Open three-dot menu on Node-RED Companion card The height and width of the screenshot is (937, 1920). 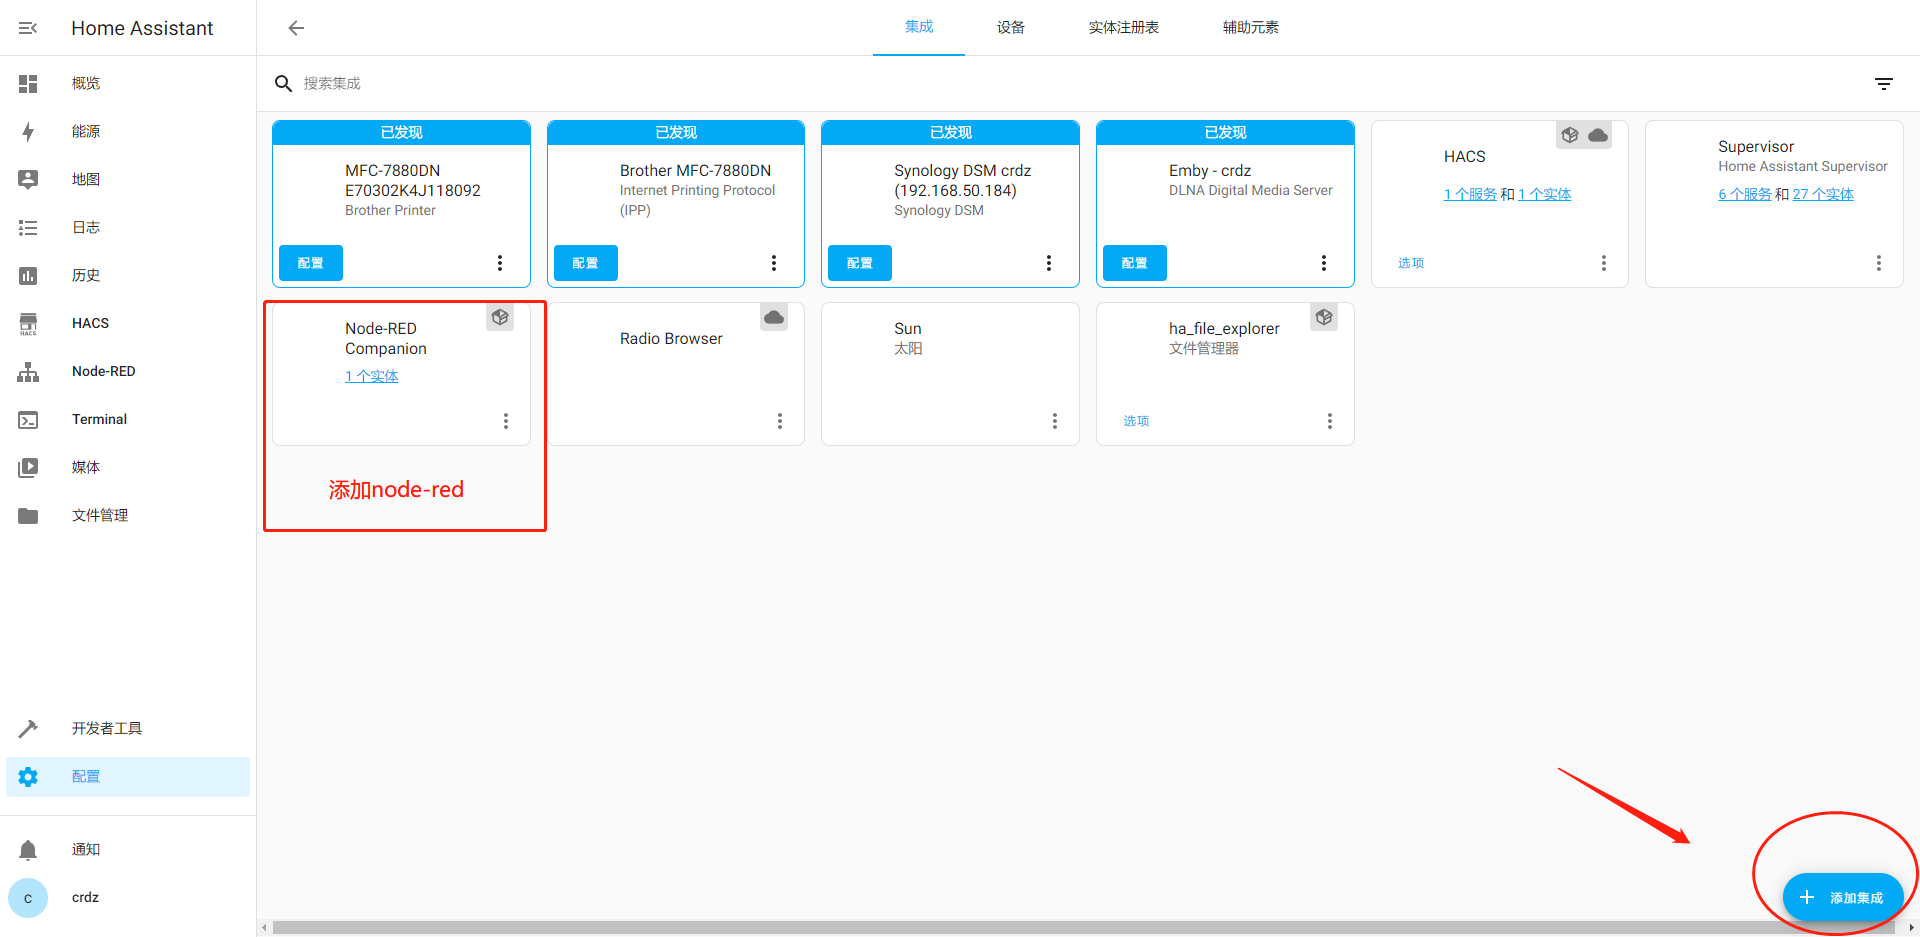pos(506,421)
